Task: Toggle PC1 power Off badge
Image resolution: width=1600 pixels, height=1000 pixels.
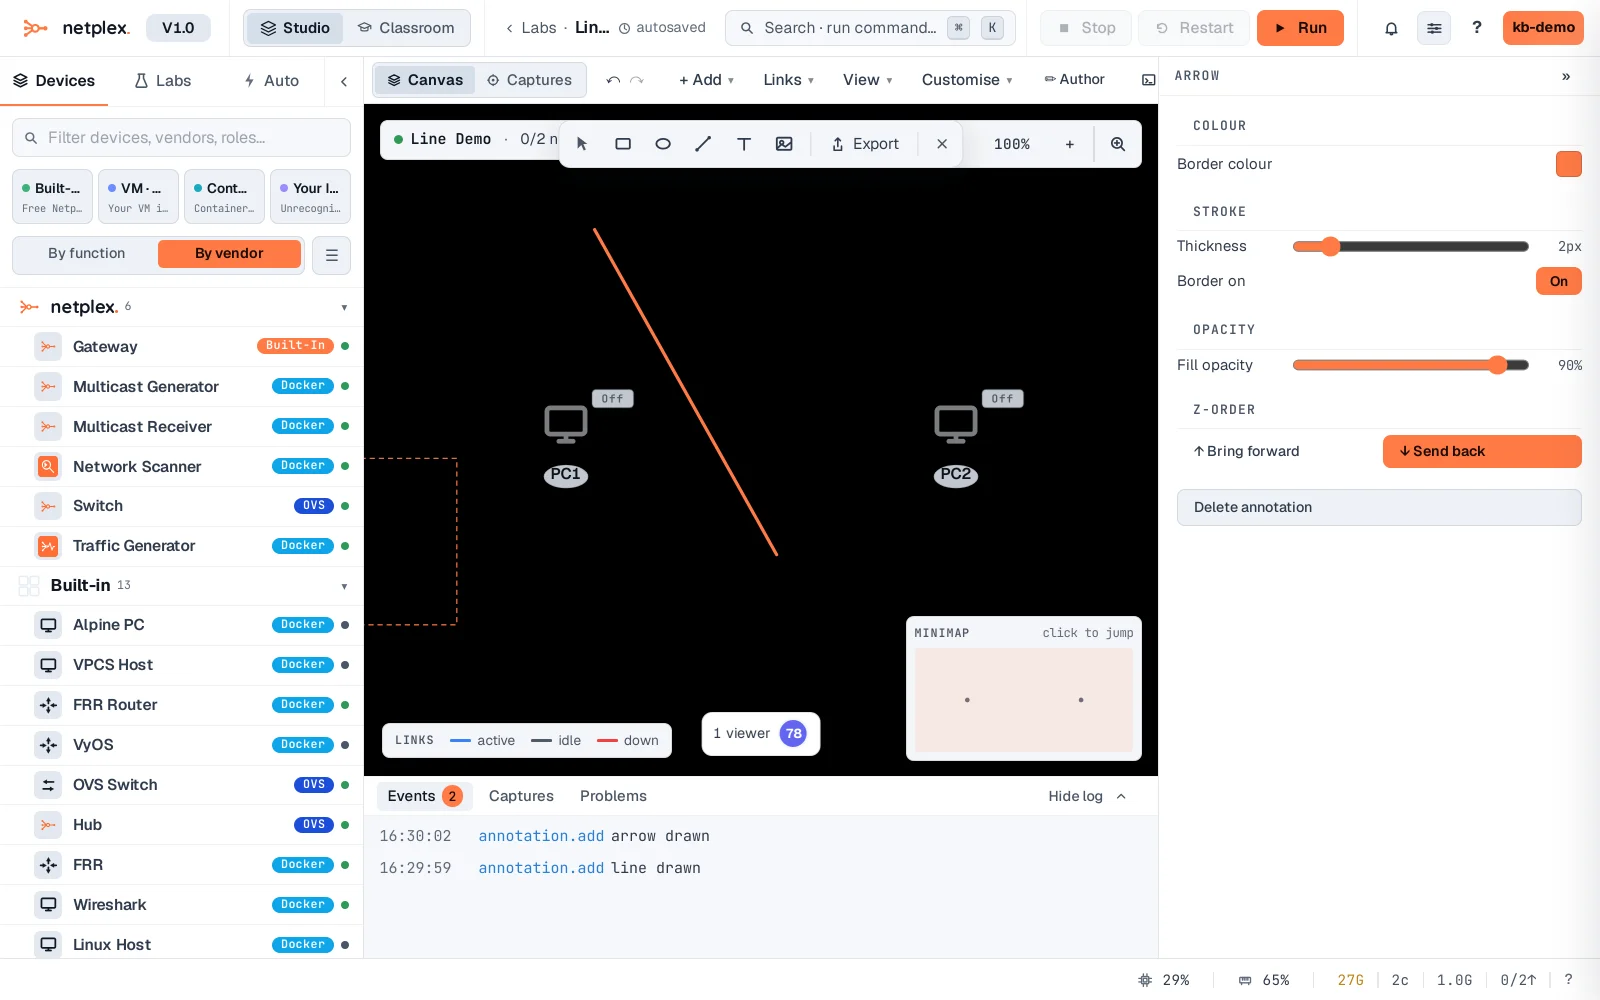Action: (x=613, y=398)
